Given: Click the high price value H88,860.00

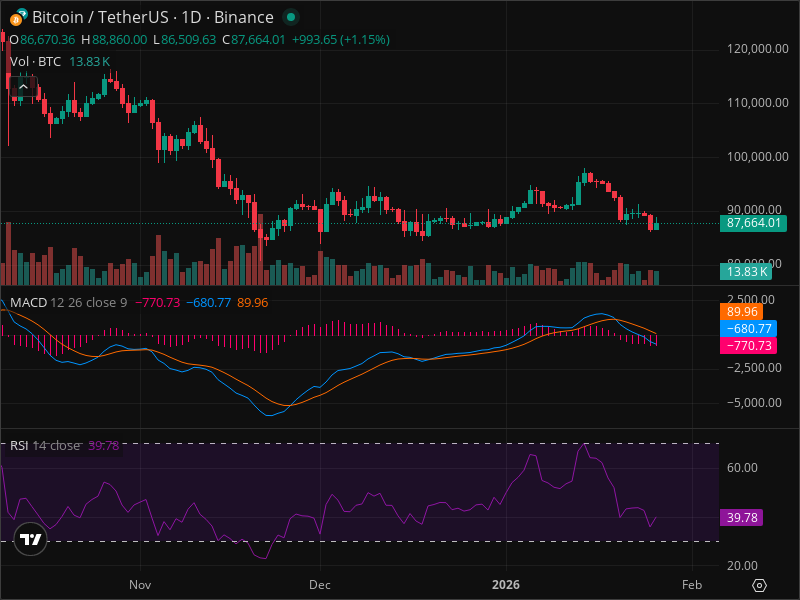Looking at the screenshot, I should click(114, 40).
